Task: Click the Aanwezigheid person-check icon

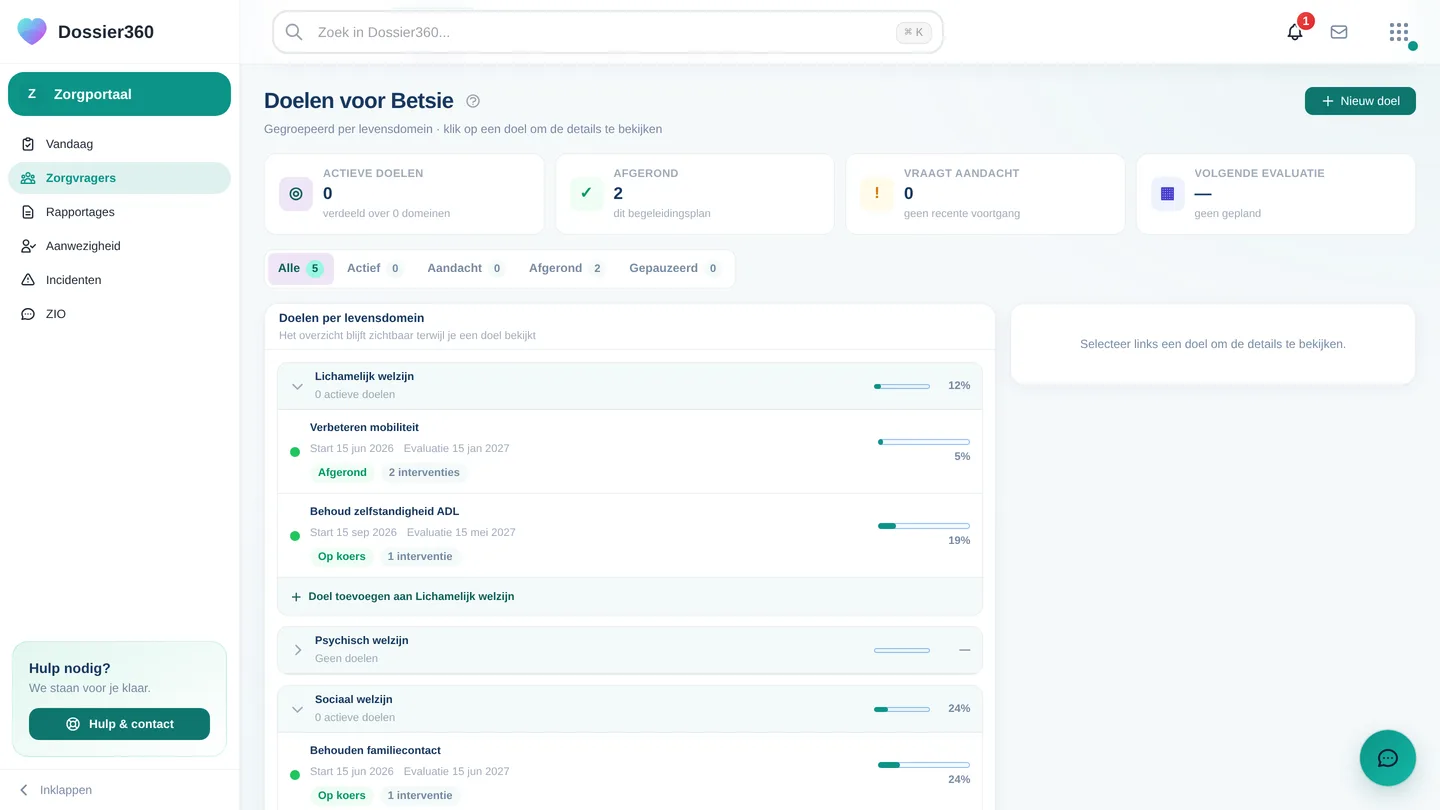Action: tap(28, 246)
